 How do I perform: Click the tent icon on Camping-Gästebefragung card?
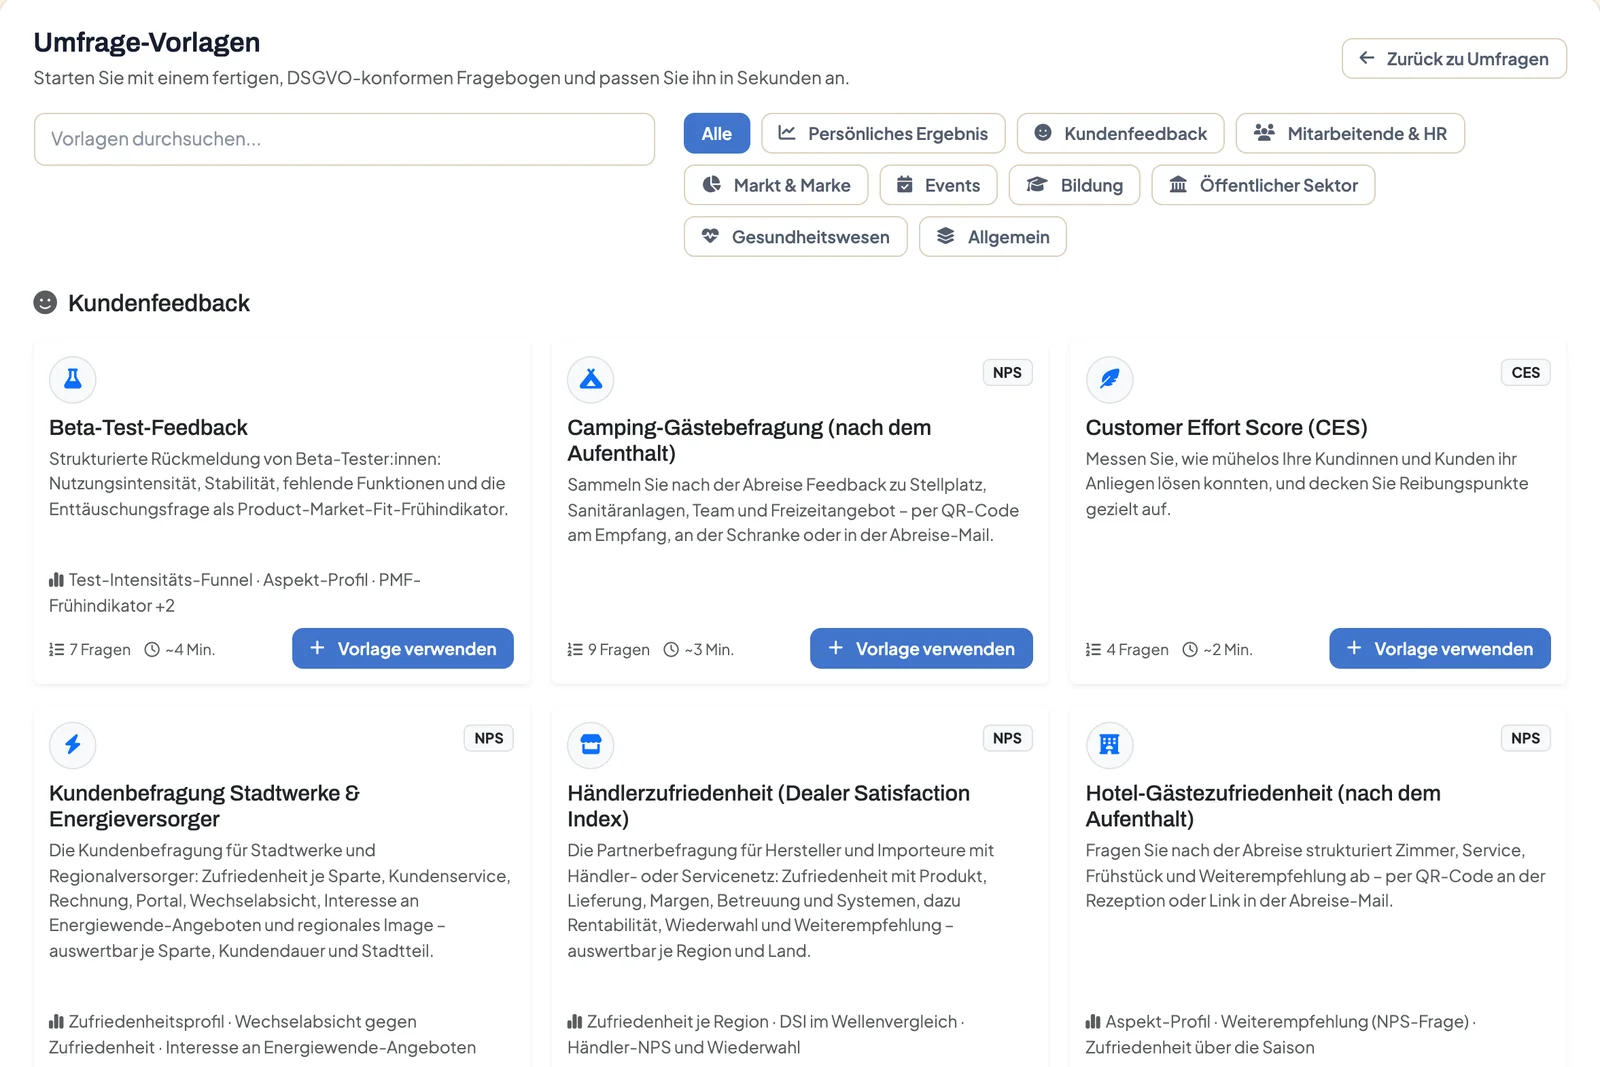[591, 379]
